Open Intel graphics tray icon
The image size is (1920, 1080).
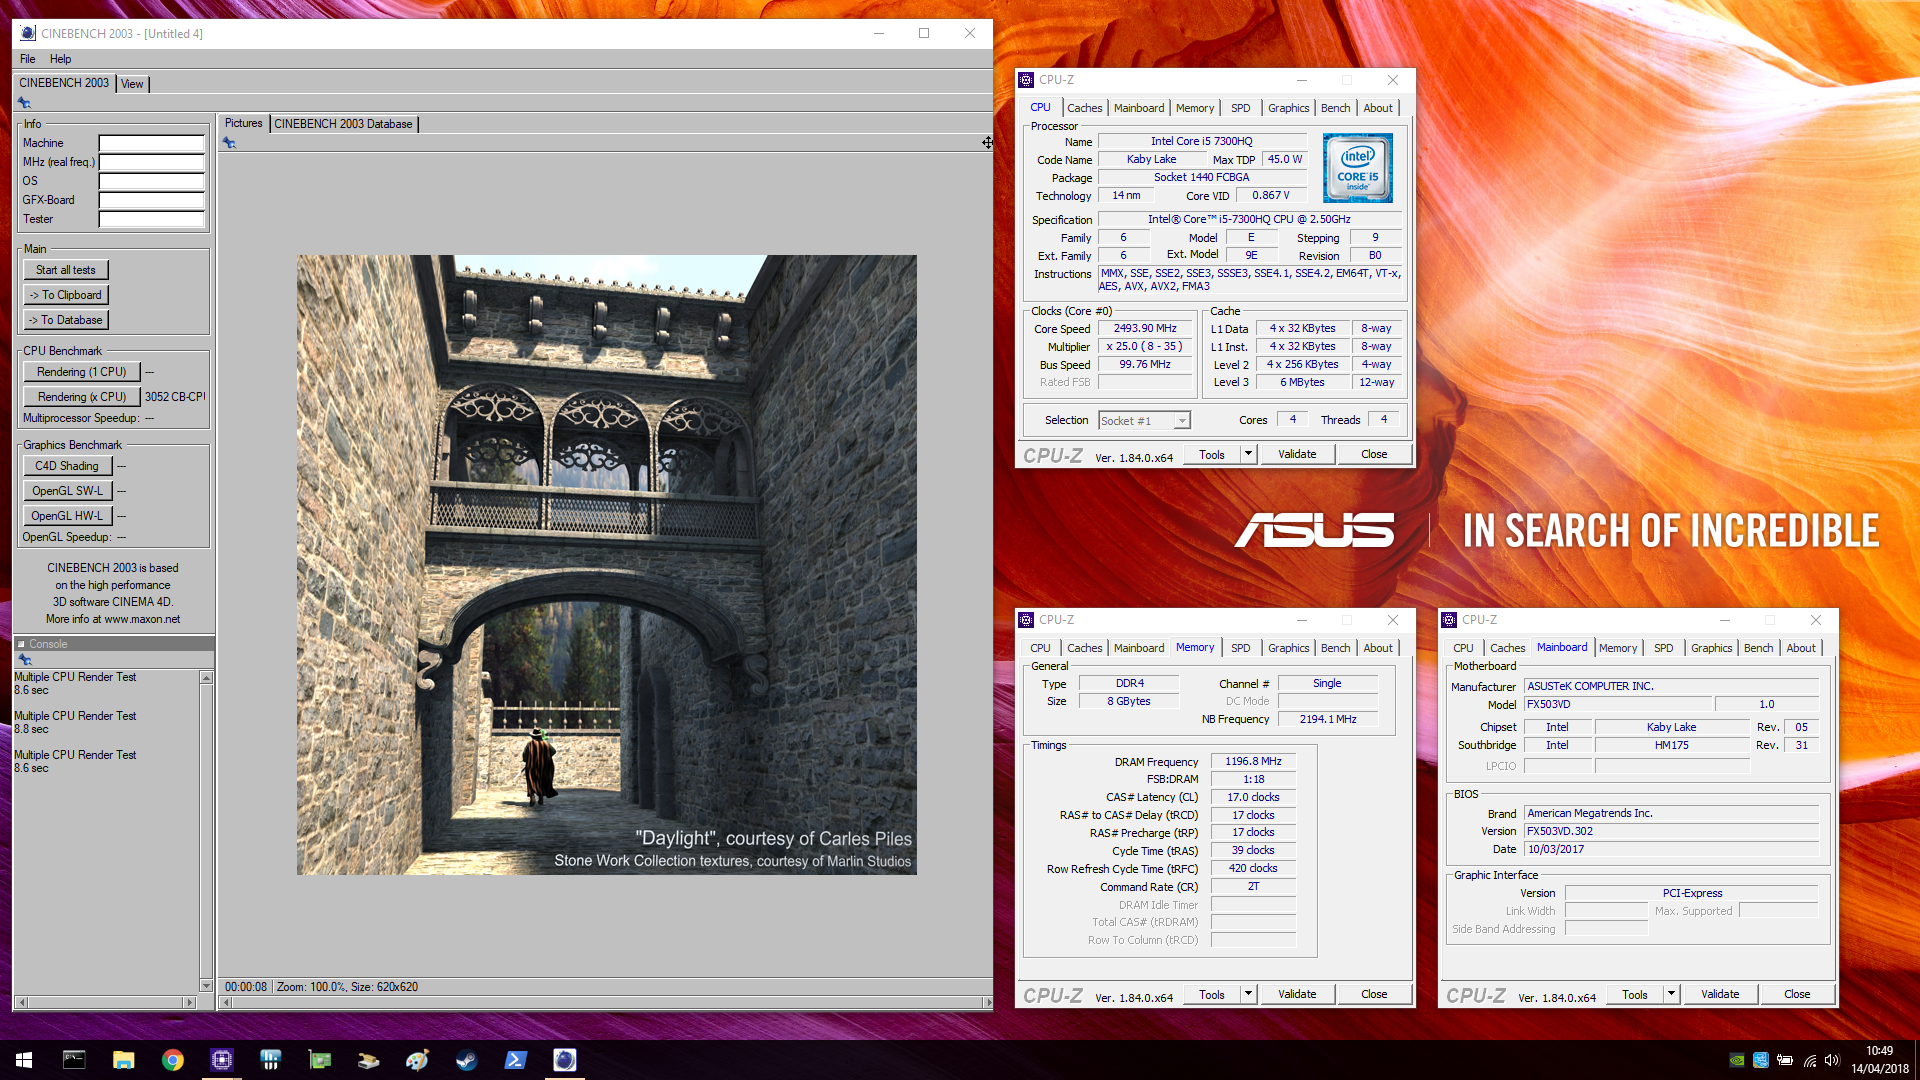pyautogui.click(x=1761, y=1060)
